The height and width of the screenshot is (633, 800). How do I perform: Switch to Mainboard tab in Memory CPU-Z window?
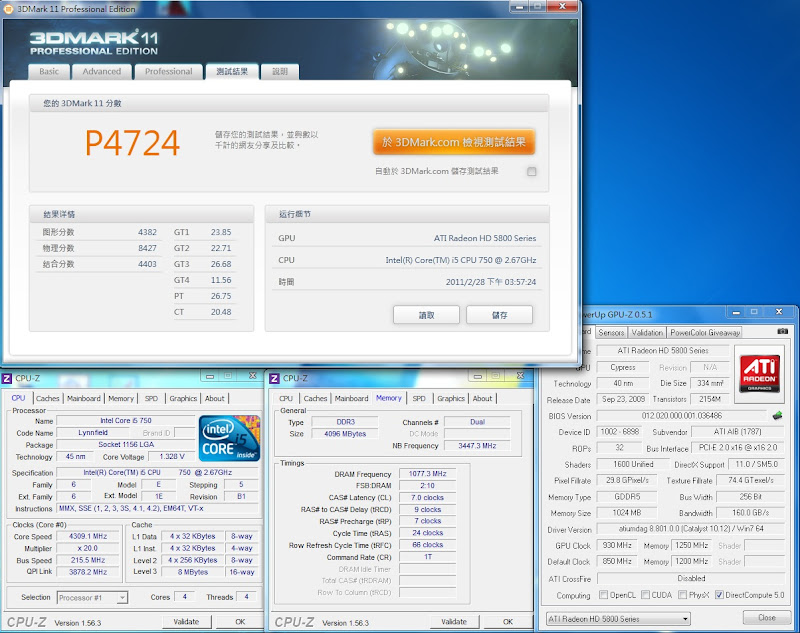pos(352,398)
